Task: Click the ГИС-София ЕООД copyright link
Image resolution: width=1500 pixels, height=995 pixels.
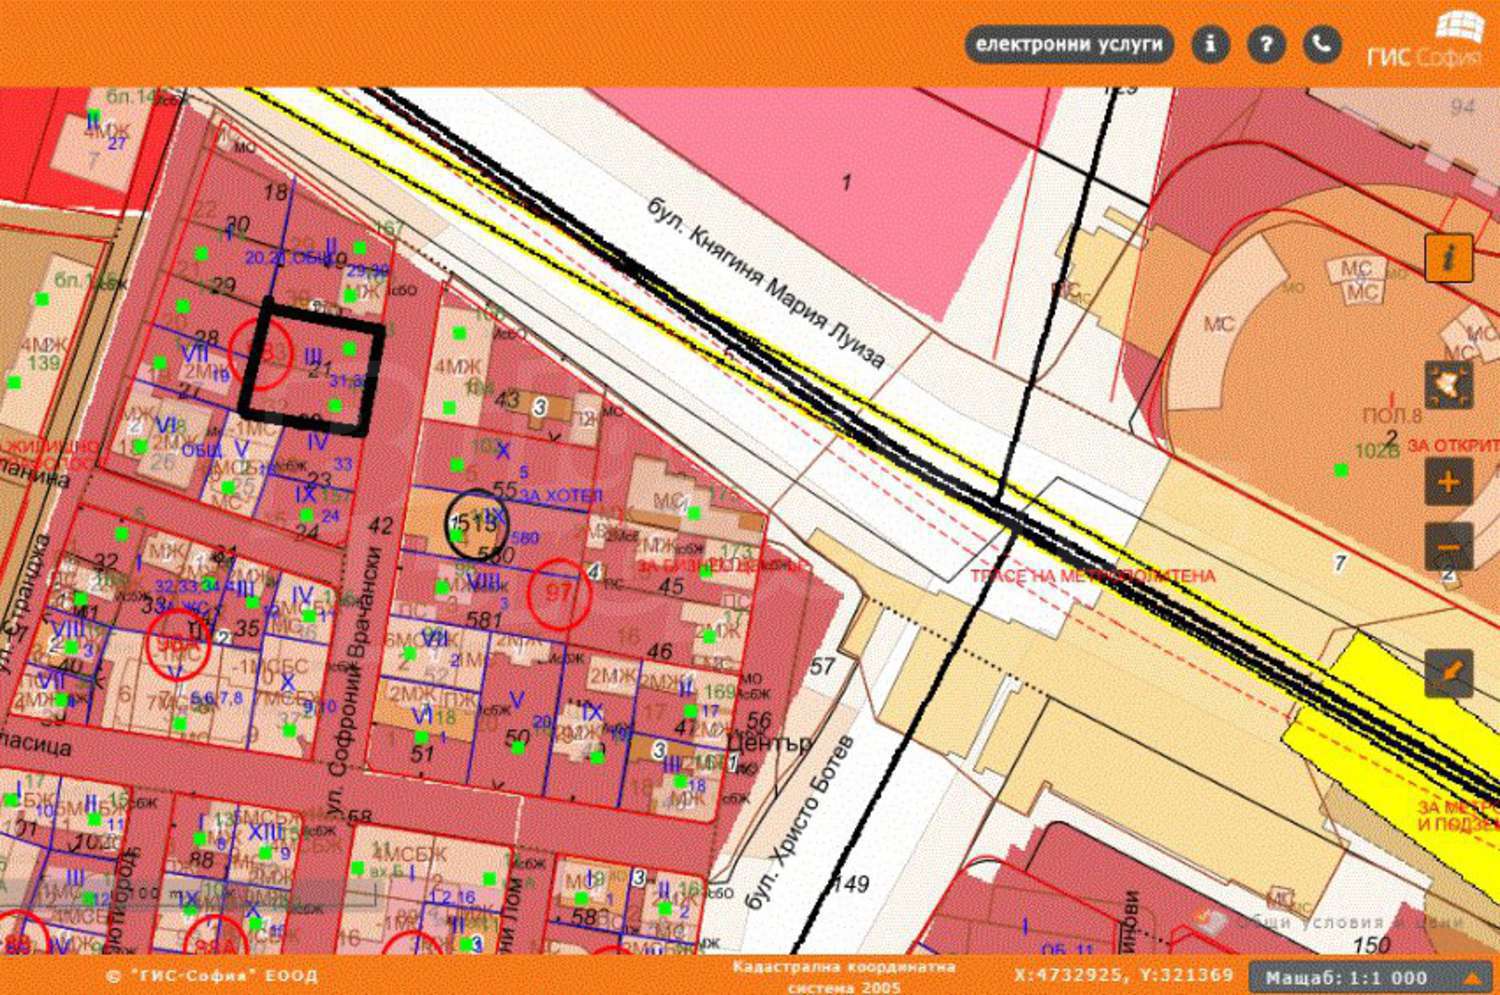Action: click(212, 976)
